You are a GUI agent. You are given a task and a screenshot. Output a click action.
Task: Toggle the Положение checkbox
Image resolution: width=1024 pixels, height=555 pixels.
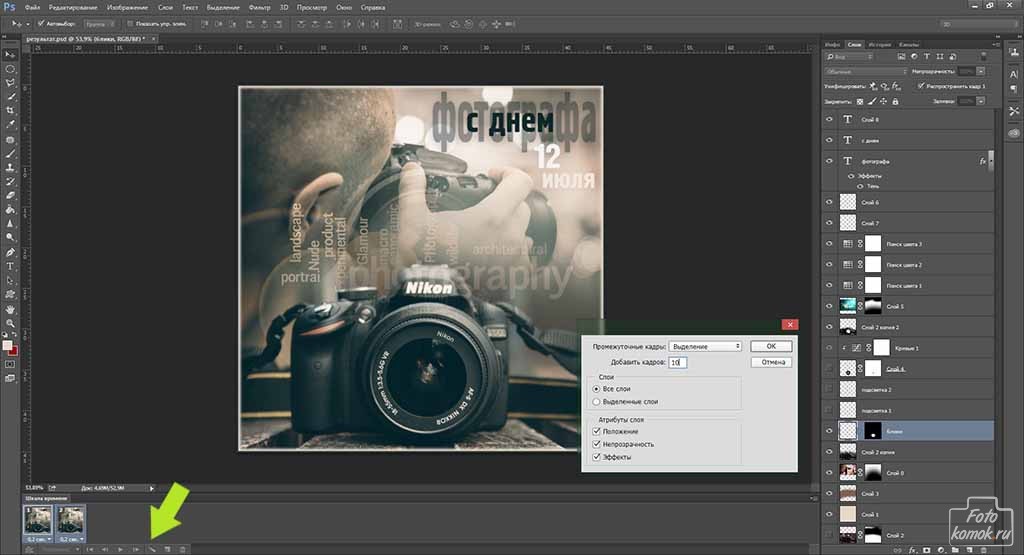coord(596,432)
